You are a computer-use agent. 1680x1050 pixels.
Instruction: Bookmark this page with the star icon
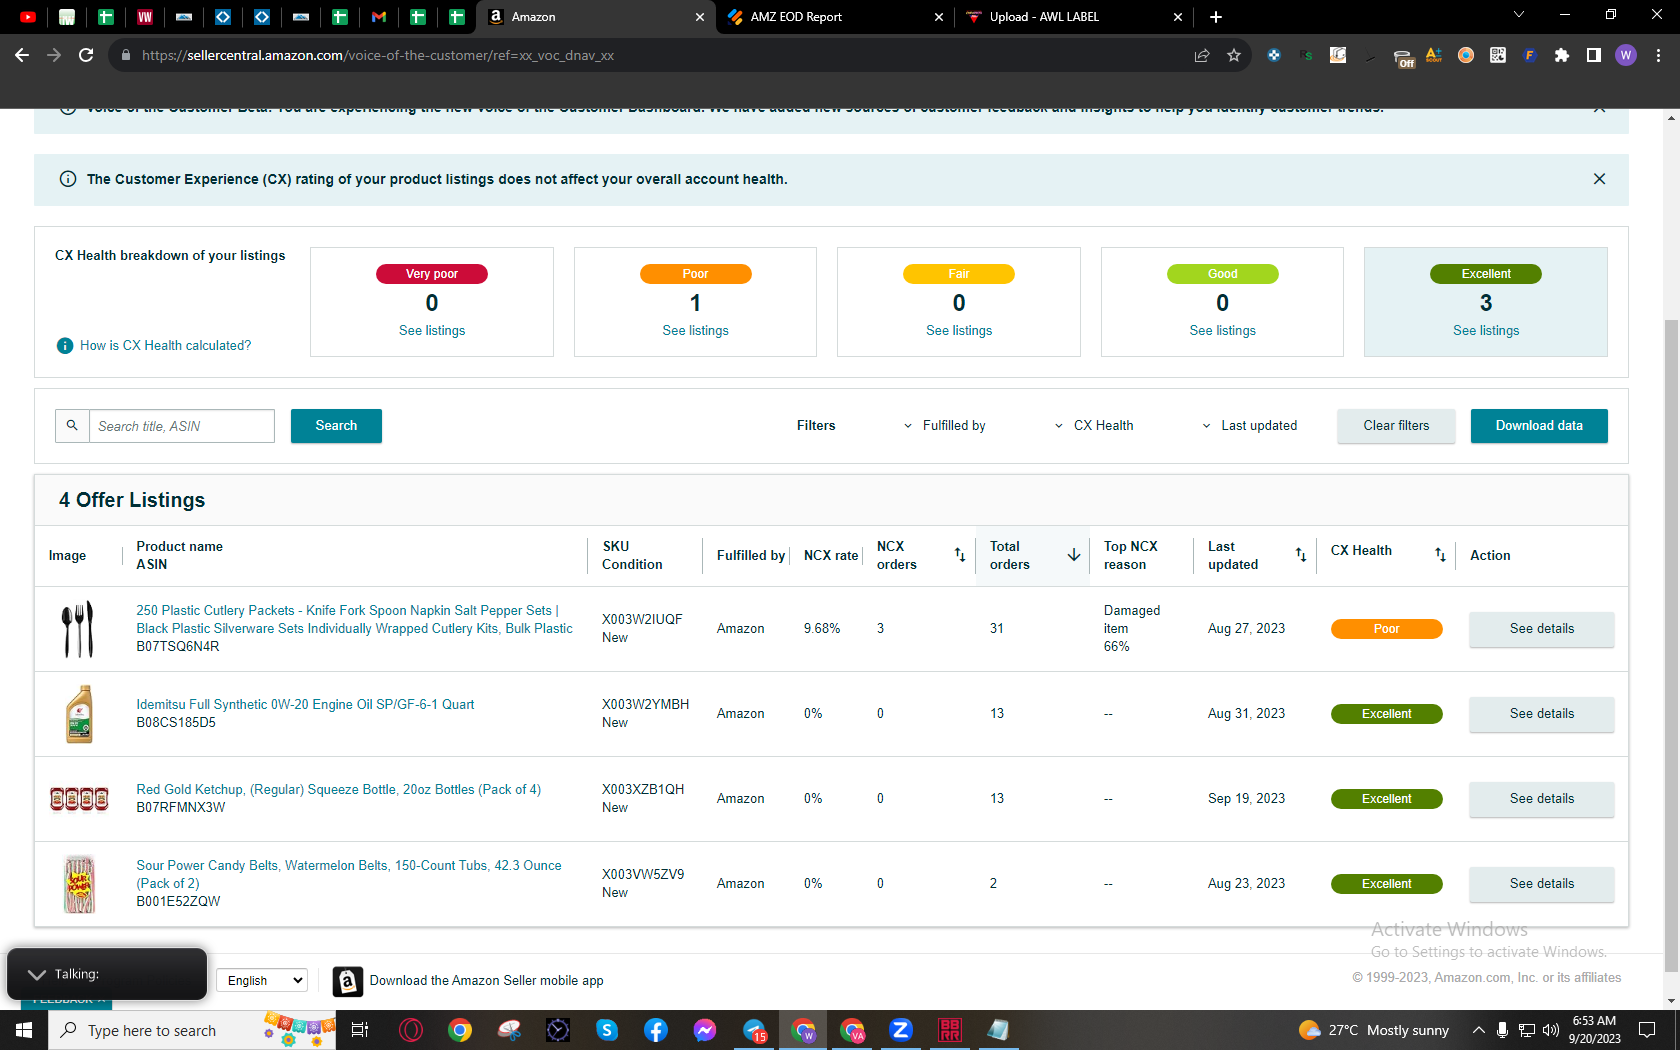click(1234, 55)
